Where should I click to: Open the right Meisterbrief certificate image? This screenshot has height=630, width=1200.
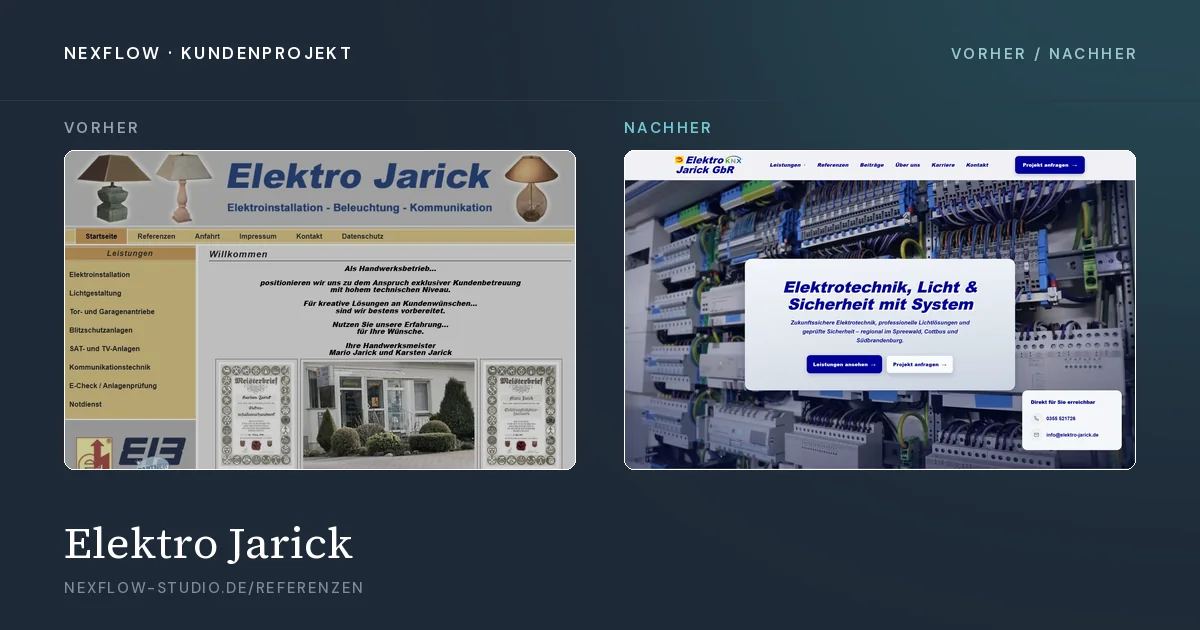[x=520, y=414]
